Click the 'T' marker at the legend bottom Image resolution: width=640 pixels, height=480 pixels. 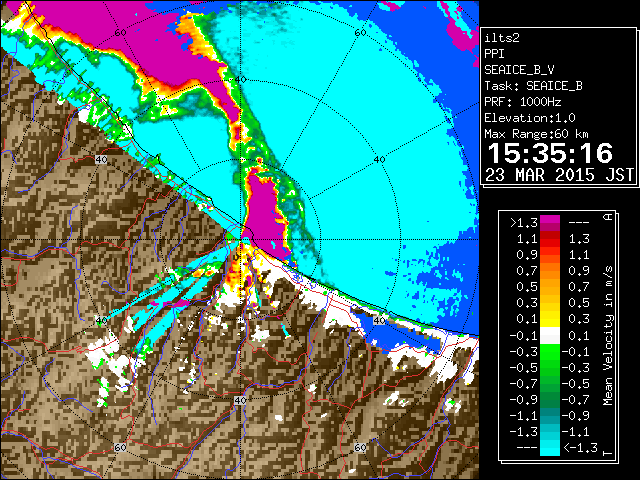click(608, 453)
